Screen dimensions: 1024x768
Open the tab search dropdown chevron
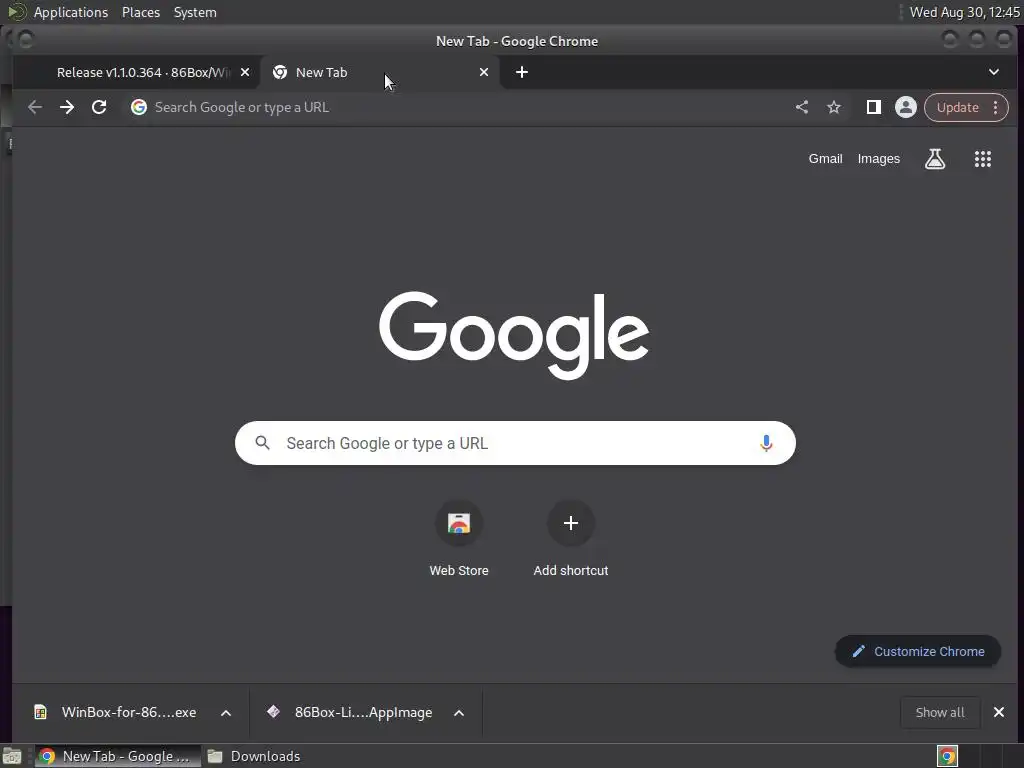993,72
